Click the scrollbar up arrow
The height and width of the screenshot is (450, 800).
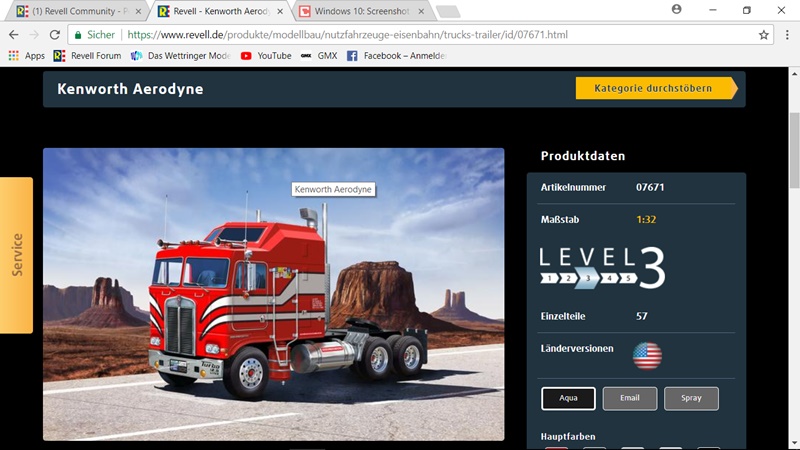tap(794, 73)
